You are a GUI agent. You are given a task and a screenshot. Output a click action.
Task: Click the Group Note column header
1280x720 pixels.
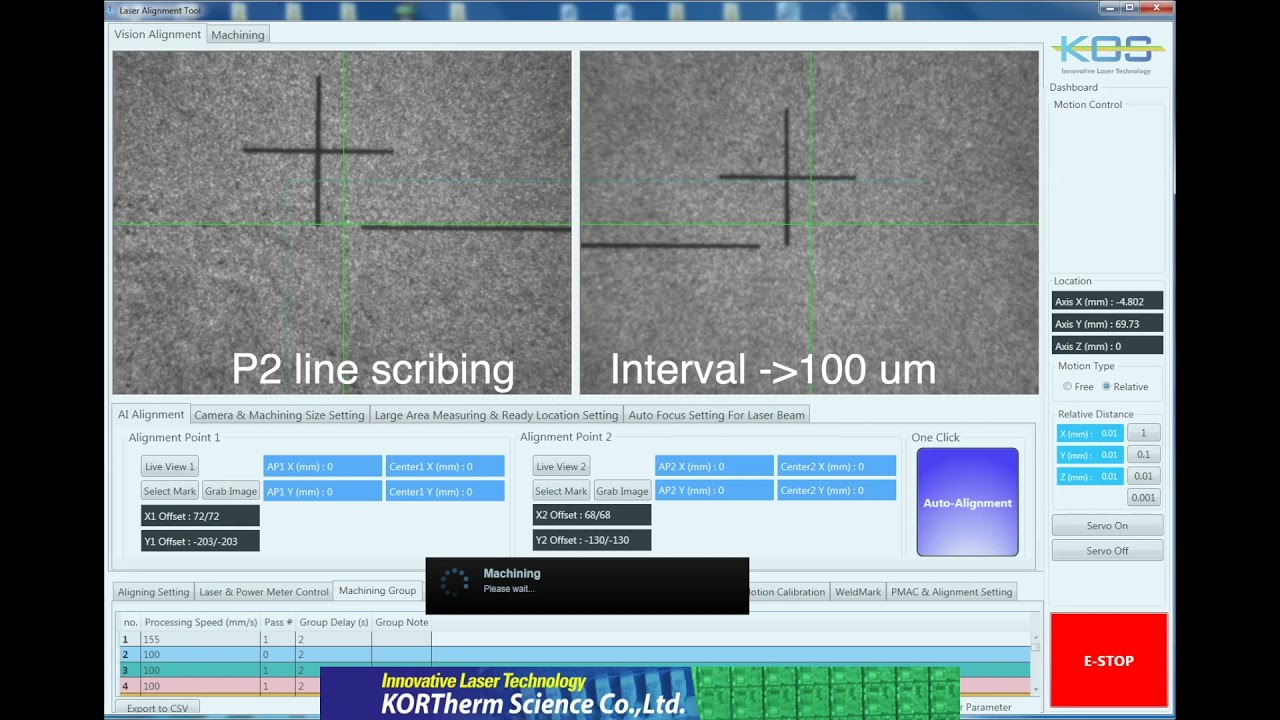point(402,622)
